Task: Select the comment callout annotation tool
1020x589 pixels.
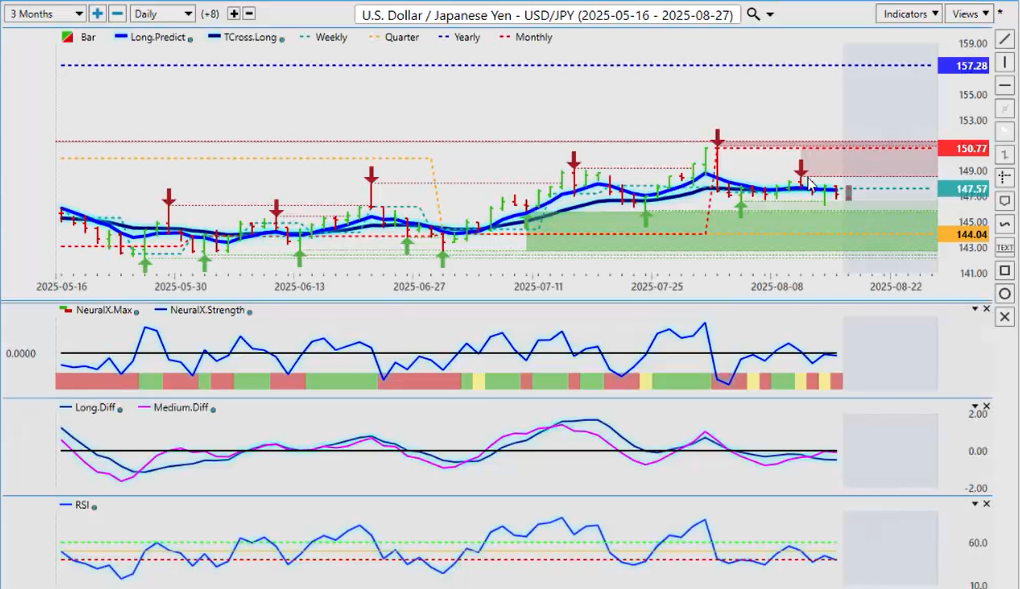Action: click(1005, 200)
